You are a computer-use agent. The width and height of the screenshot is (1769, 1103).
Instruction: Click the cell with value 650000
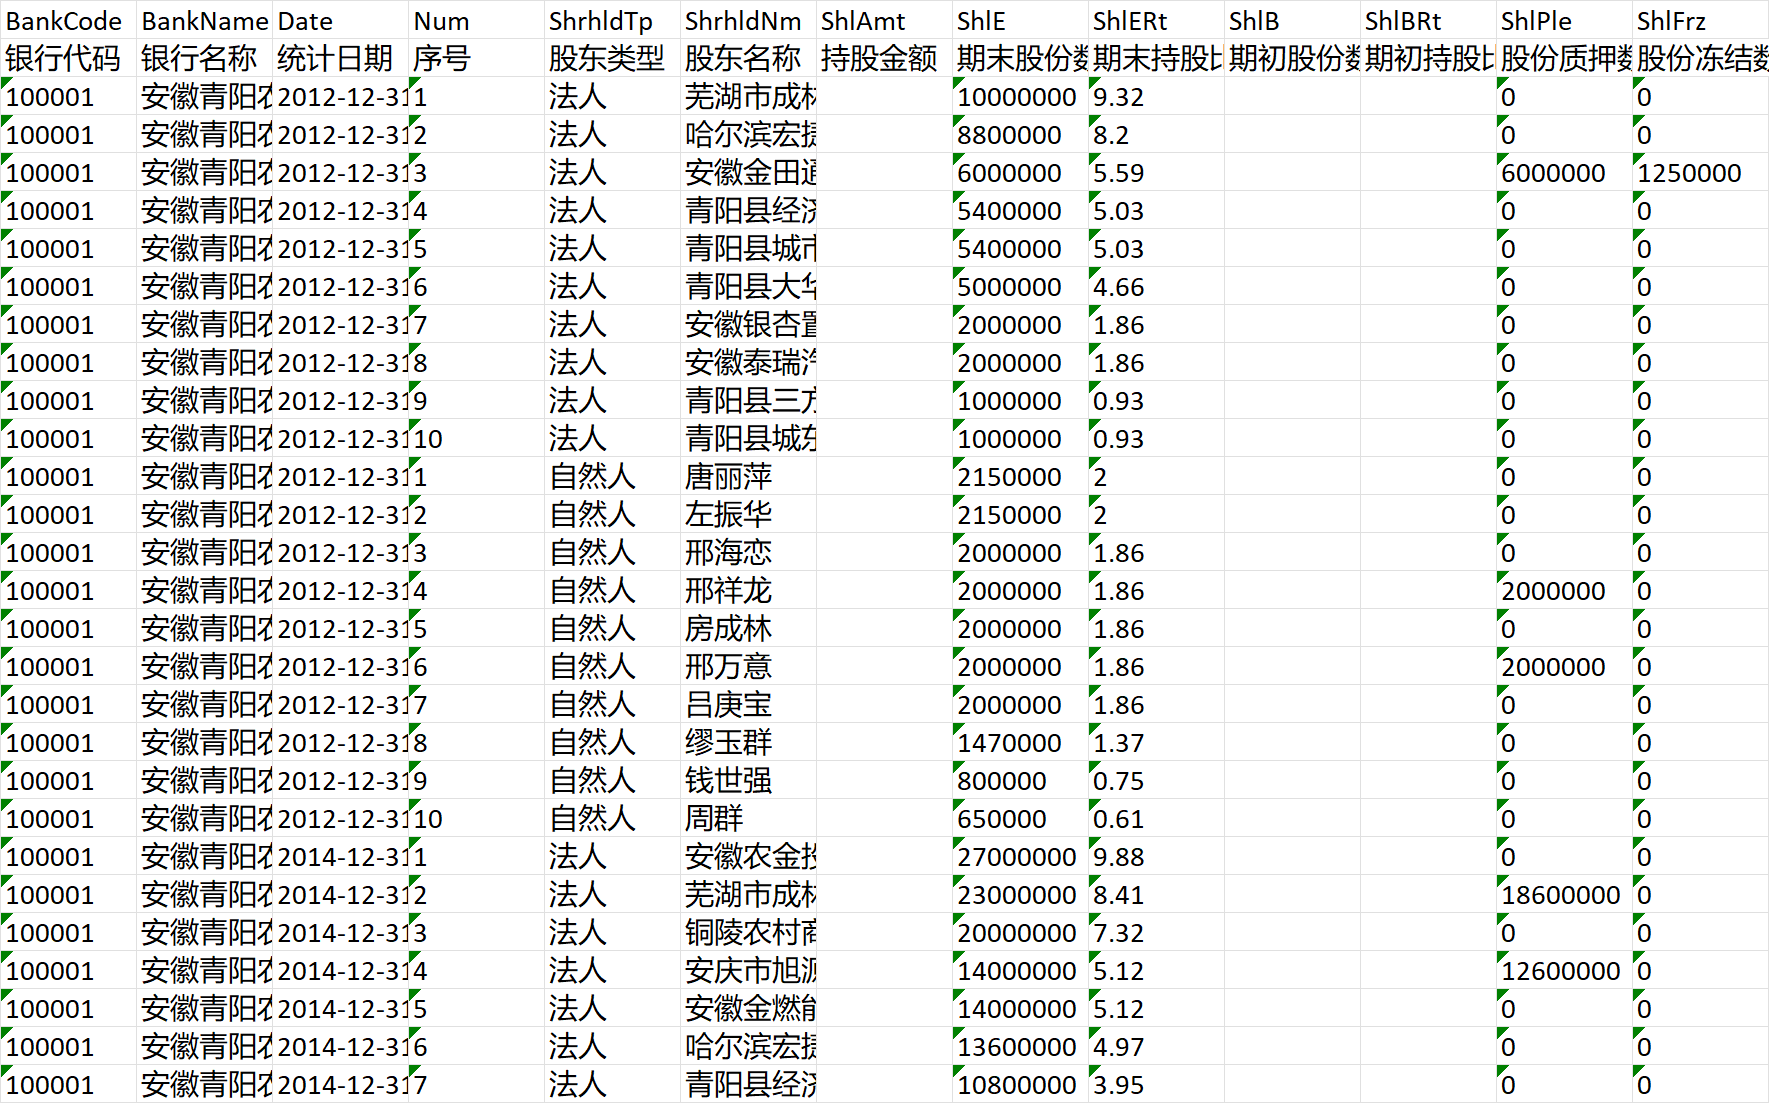(x=1020, y=818)
